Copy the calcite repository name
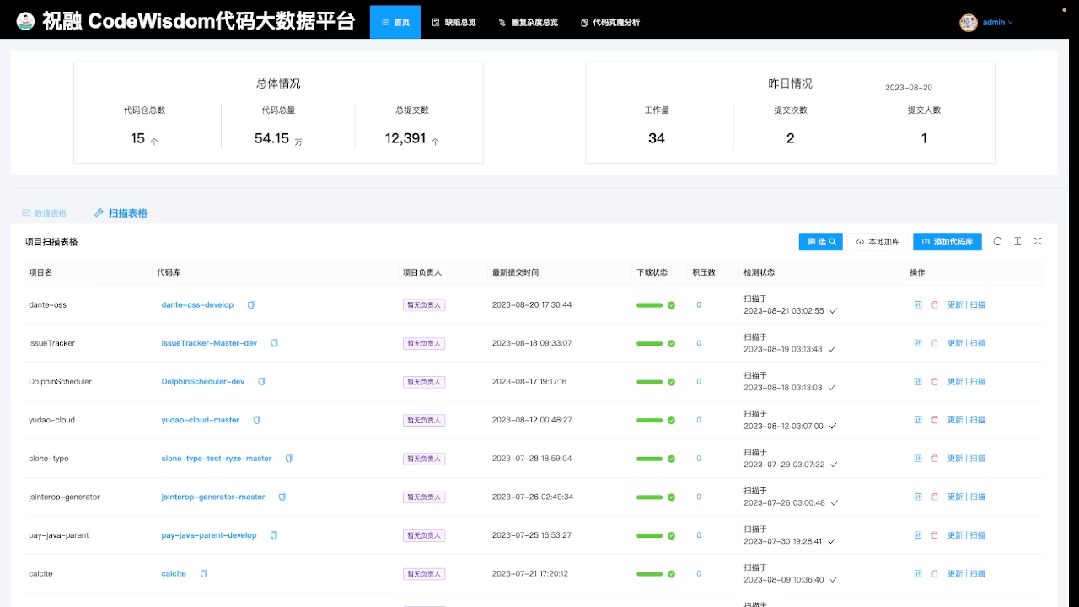Screen dimensions: 1079x607 tap(204, 574)
